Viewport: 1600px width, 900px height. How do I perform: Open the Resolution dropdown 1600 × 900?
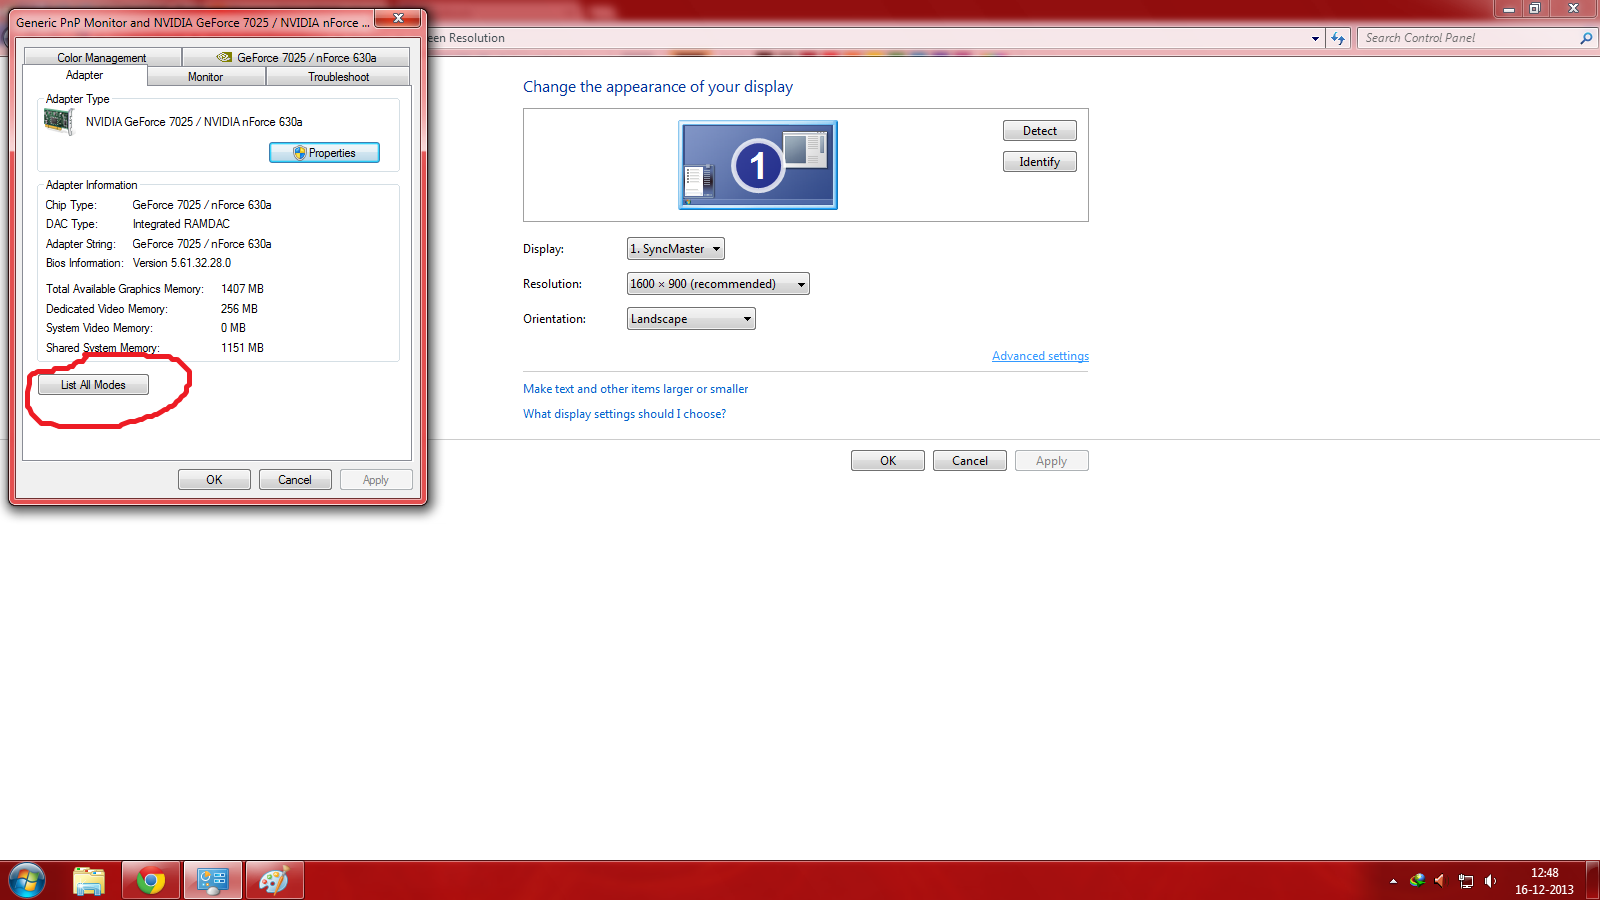click(717, 284)
